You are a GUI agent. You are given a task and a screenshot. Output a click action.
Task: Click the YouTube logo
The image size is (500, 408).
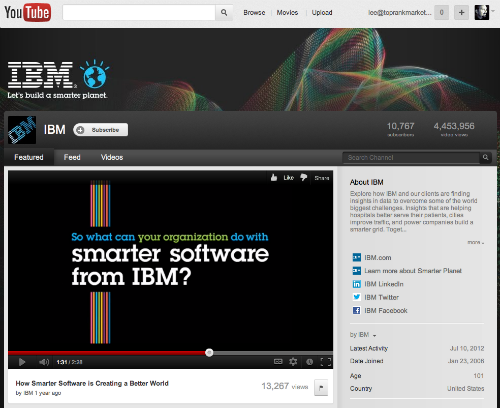pos(27,13)
